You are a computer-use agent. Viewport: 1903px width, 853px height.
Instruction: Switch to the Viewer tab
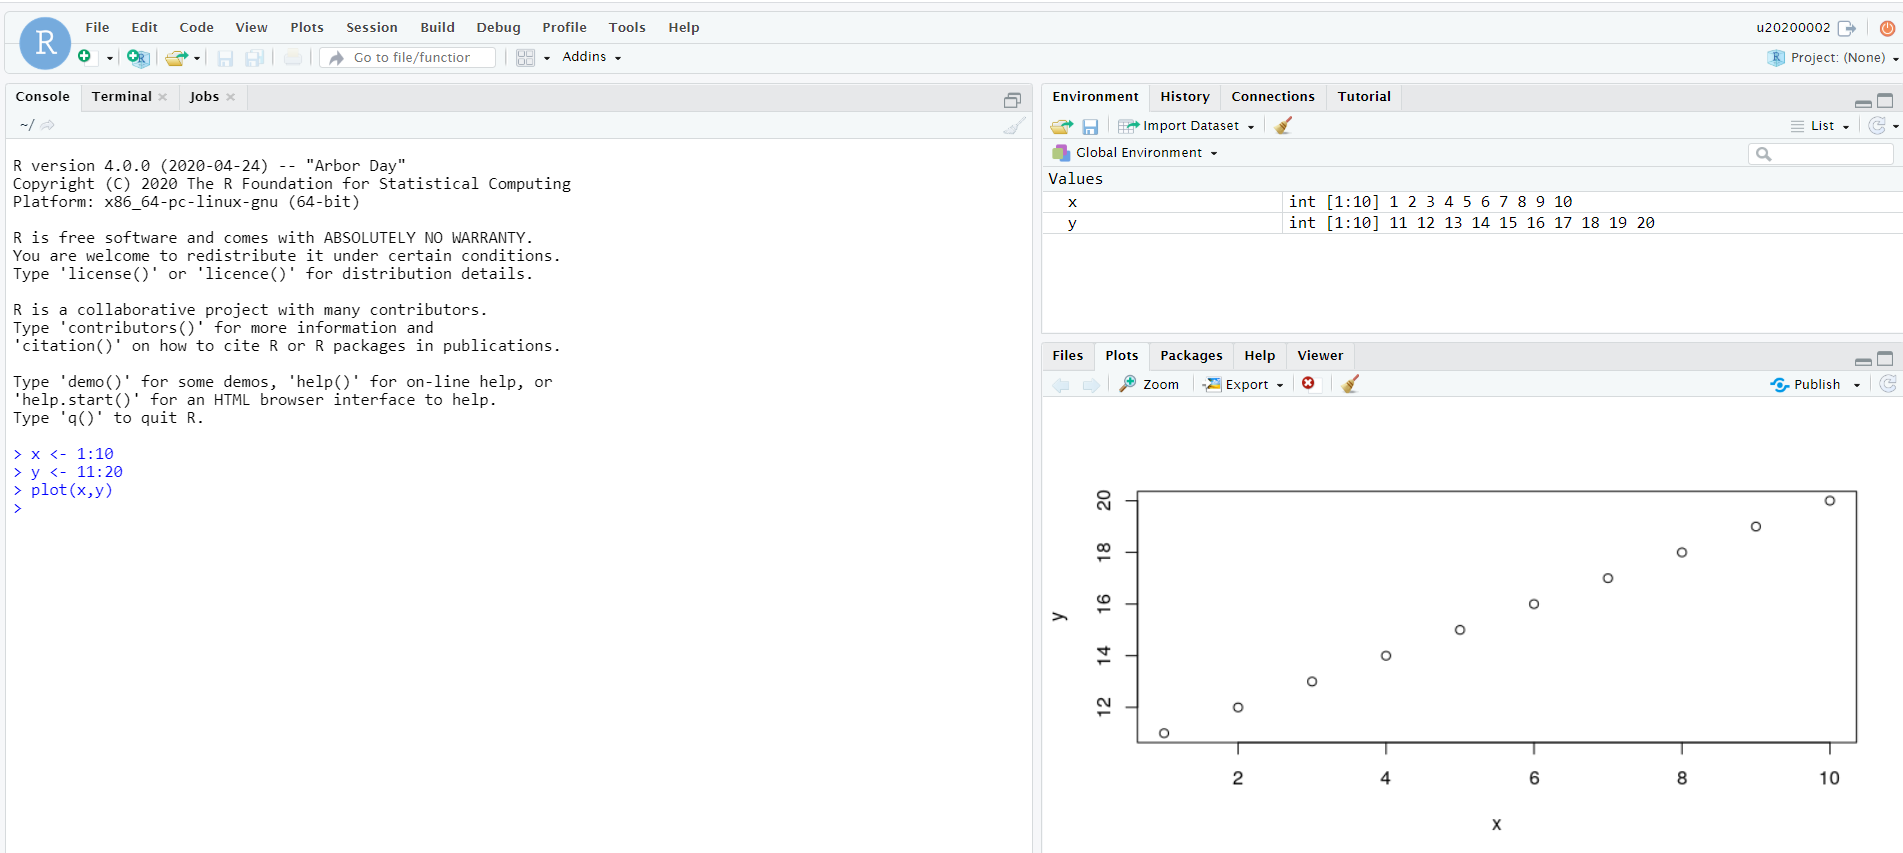click(x=1320, y=356)
